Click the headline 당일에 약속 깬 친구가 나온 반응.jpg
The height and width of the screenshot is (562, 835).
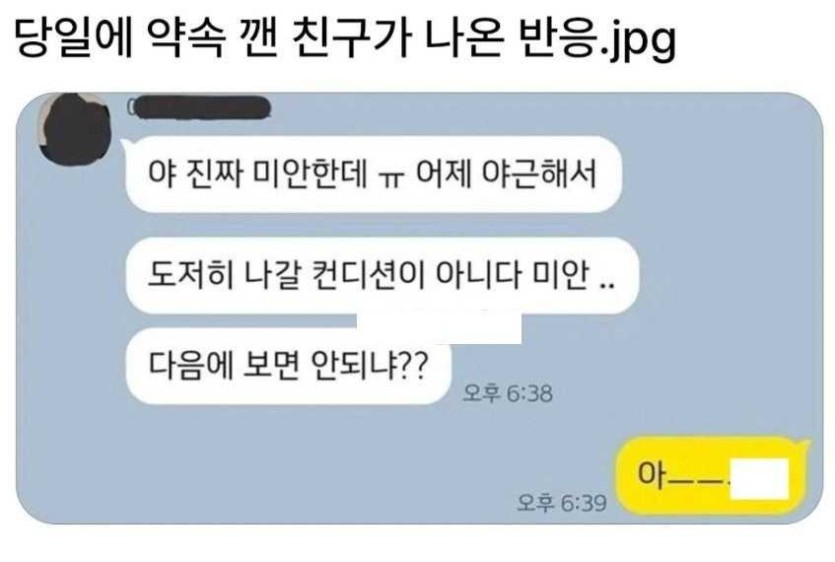tap(345, 39)
